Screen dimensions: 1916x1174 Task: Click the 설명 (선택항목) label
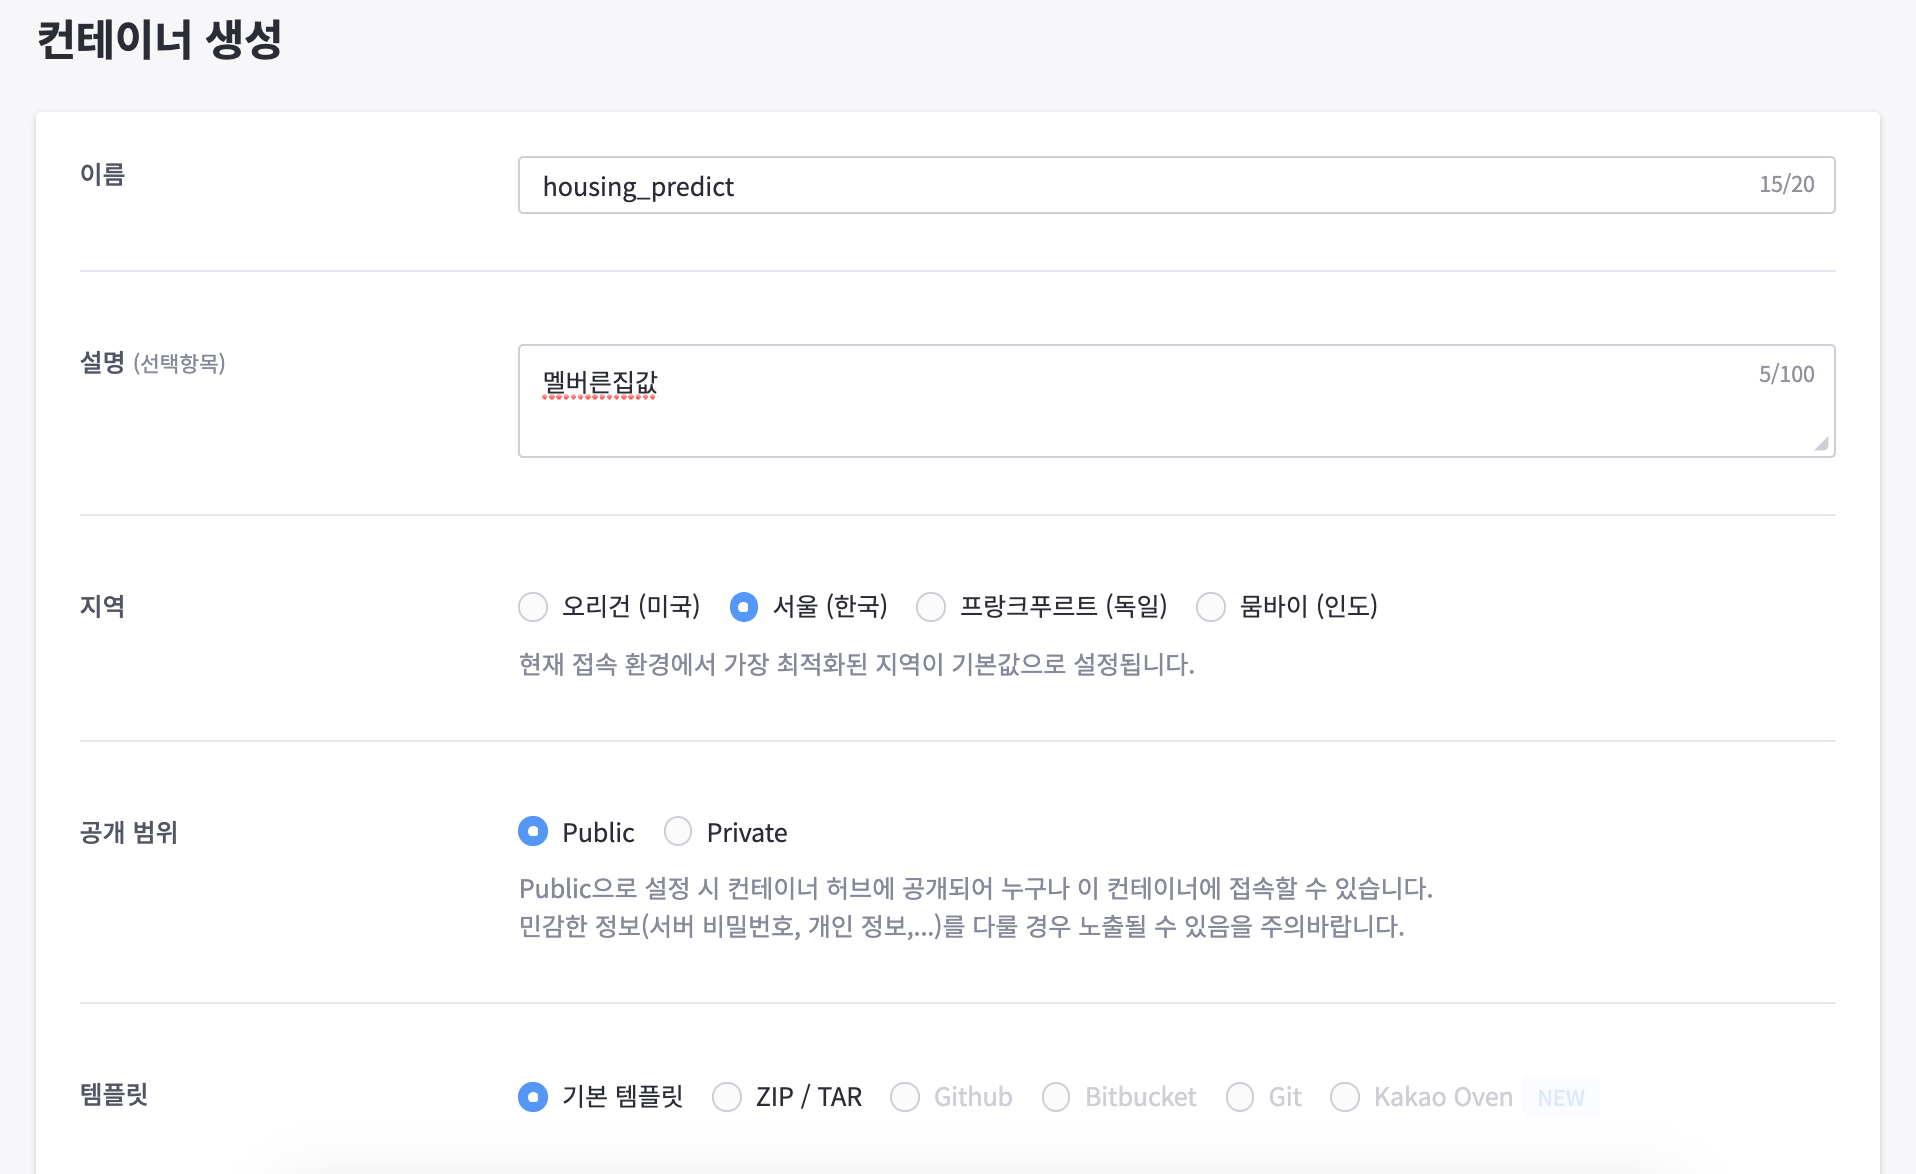[153, 363]
